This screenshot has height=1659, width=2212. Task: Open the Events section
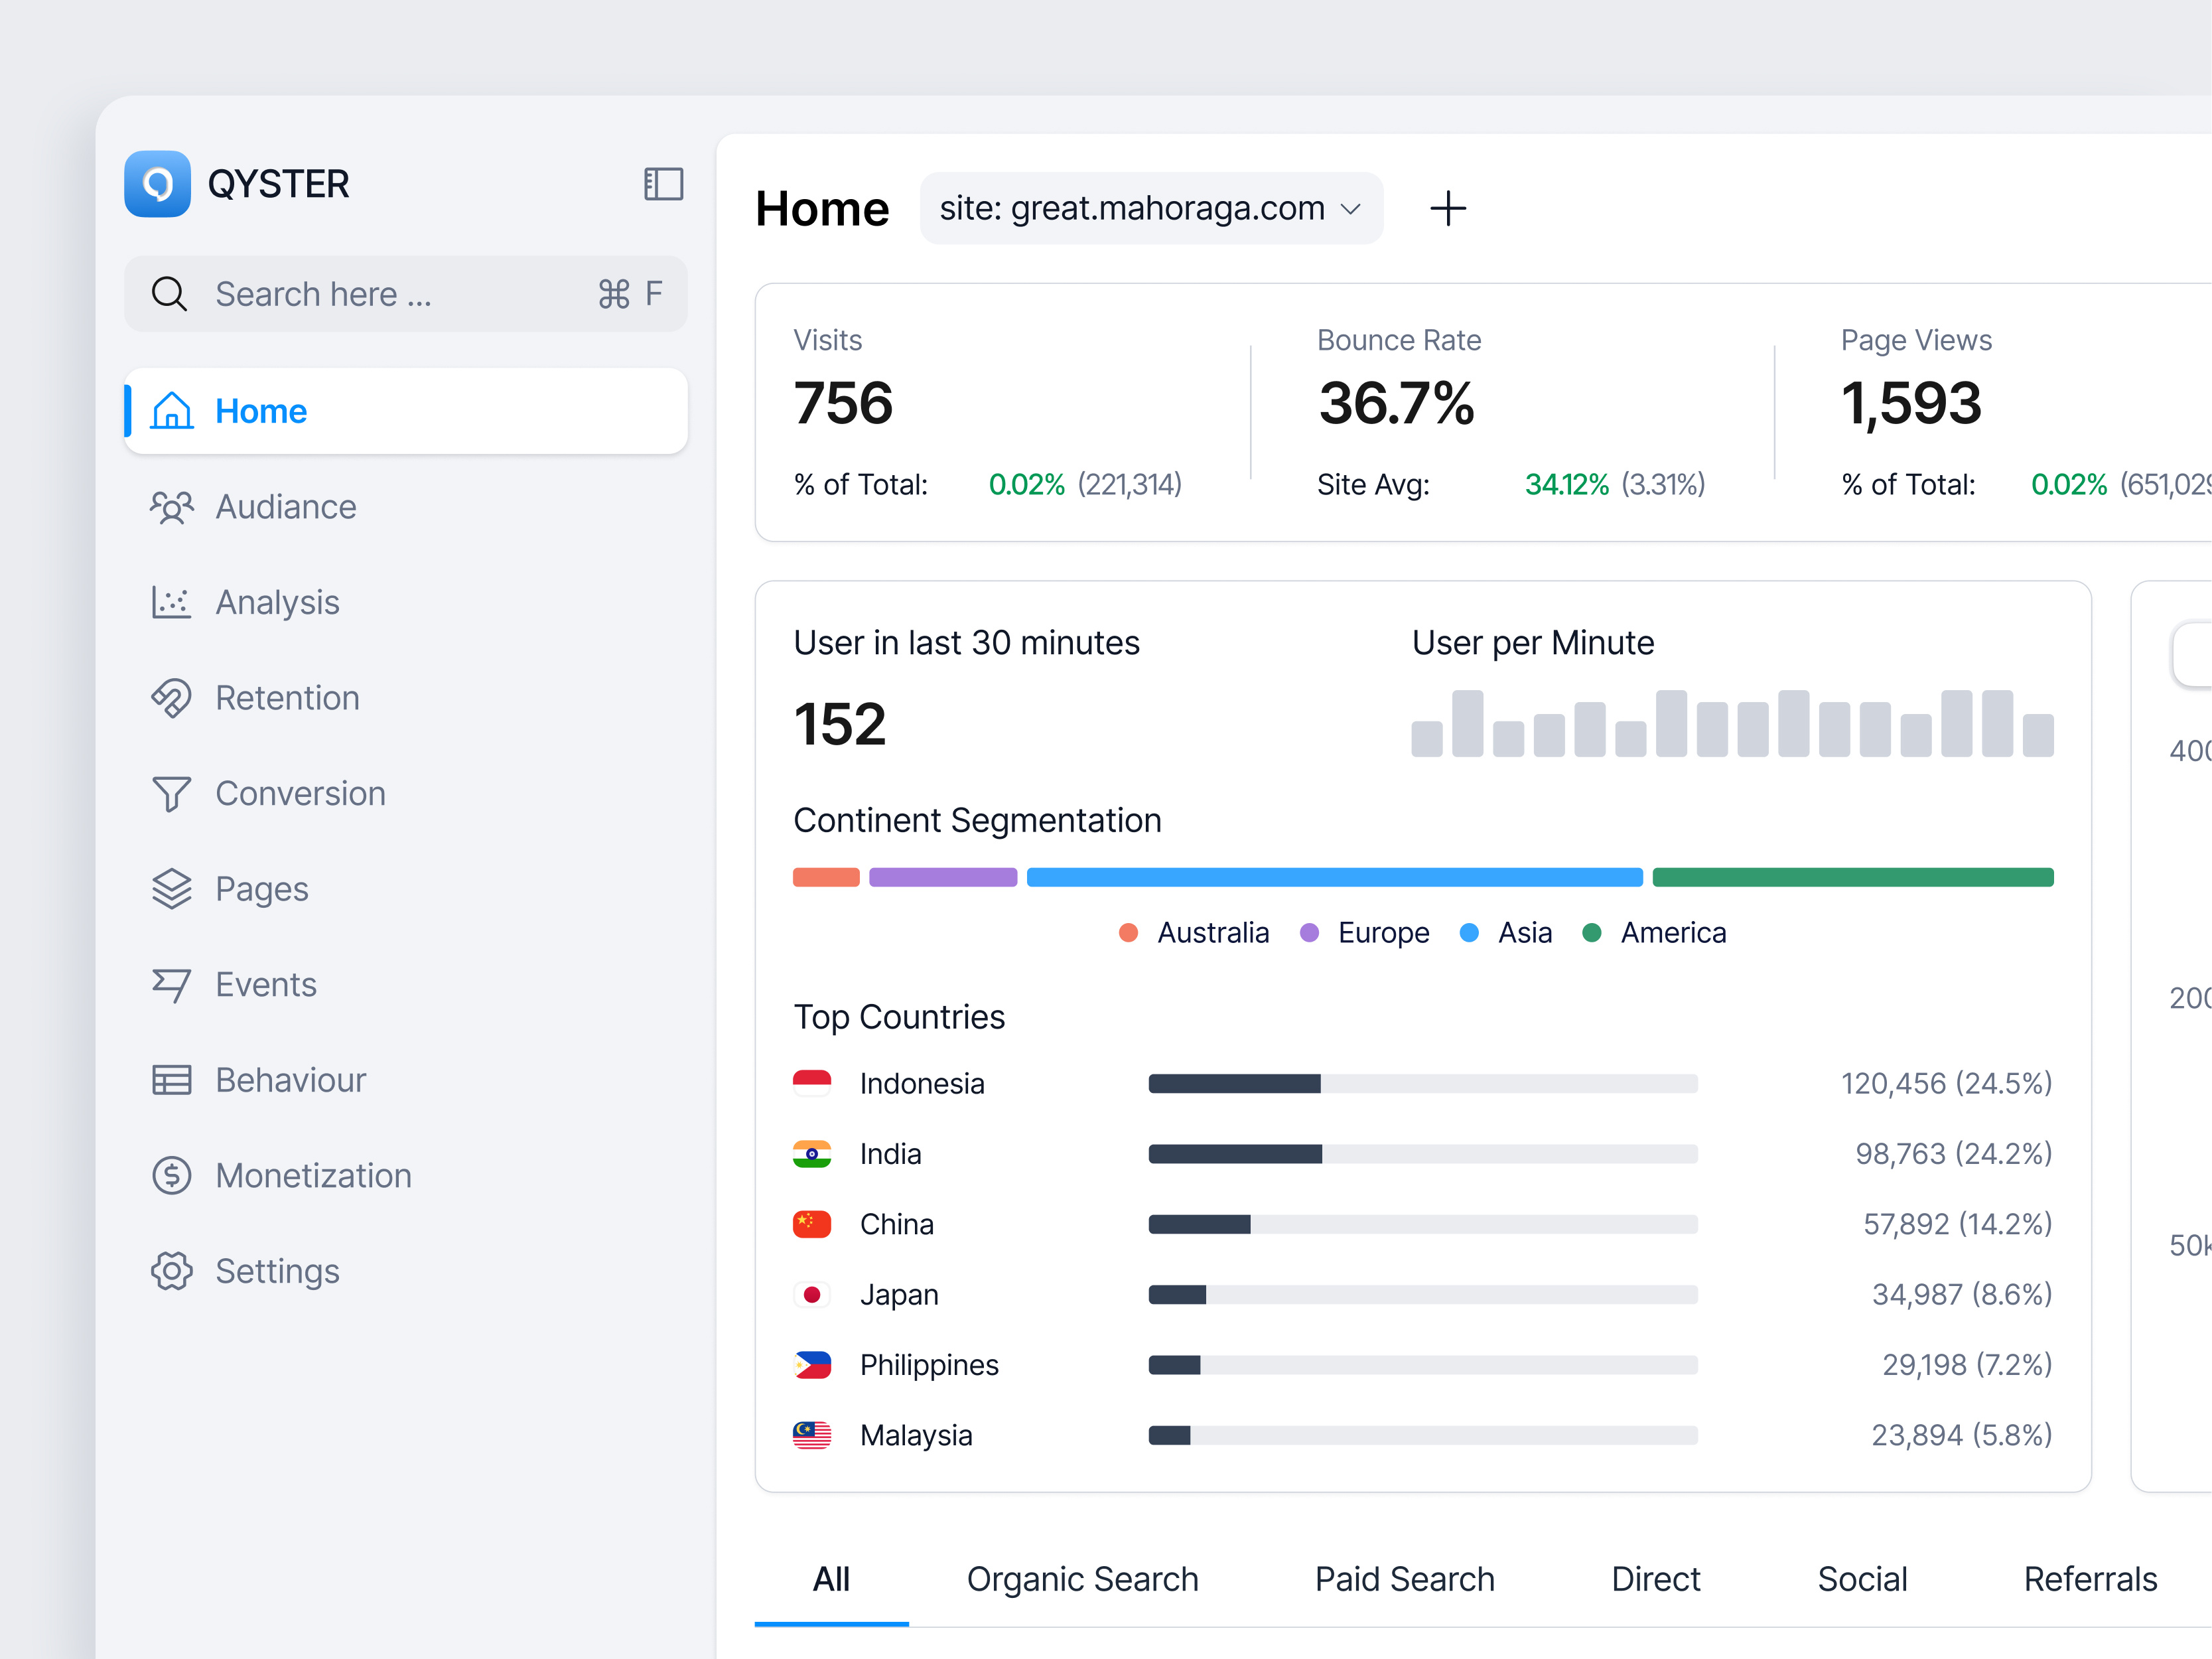[x=264, y=984]
